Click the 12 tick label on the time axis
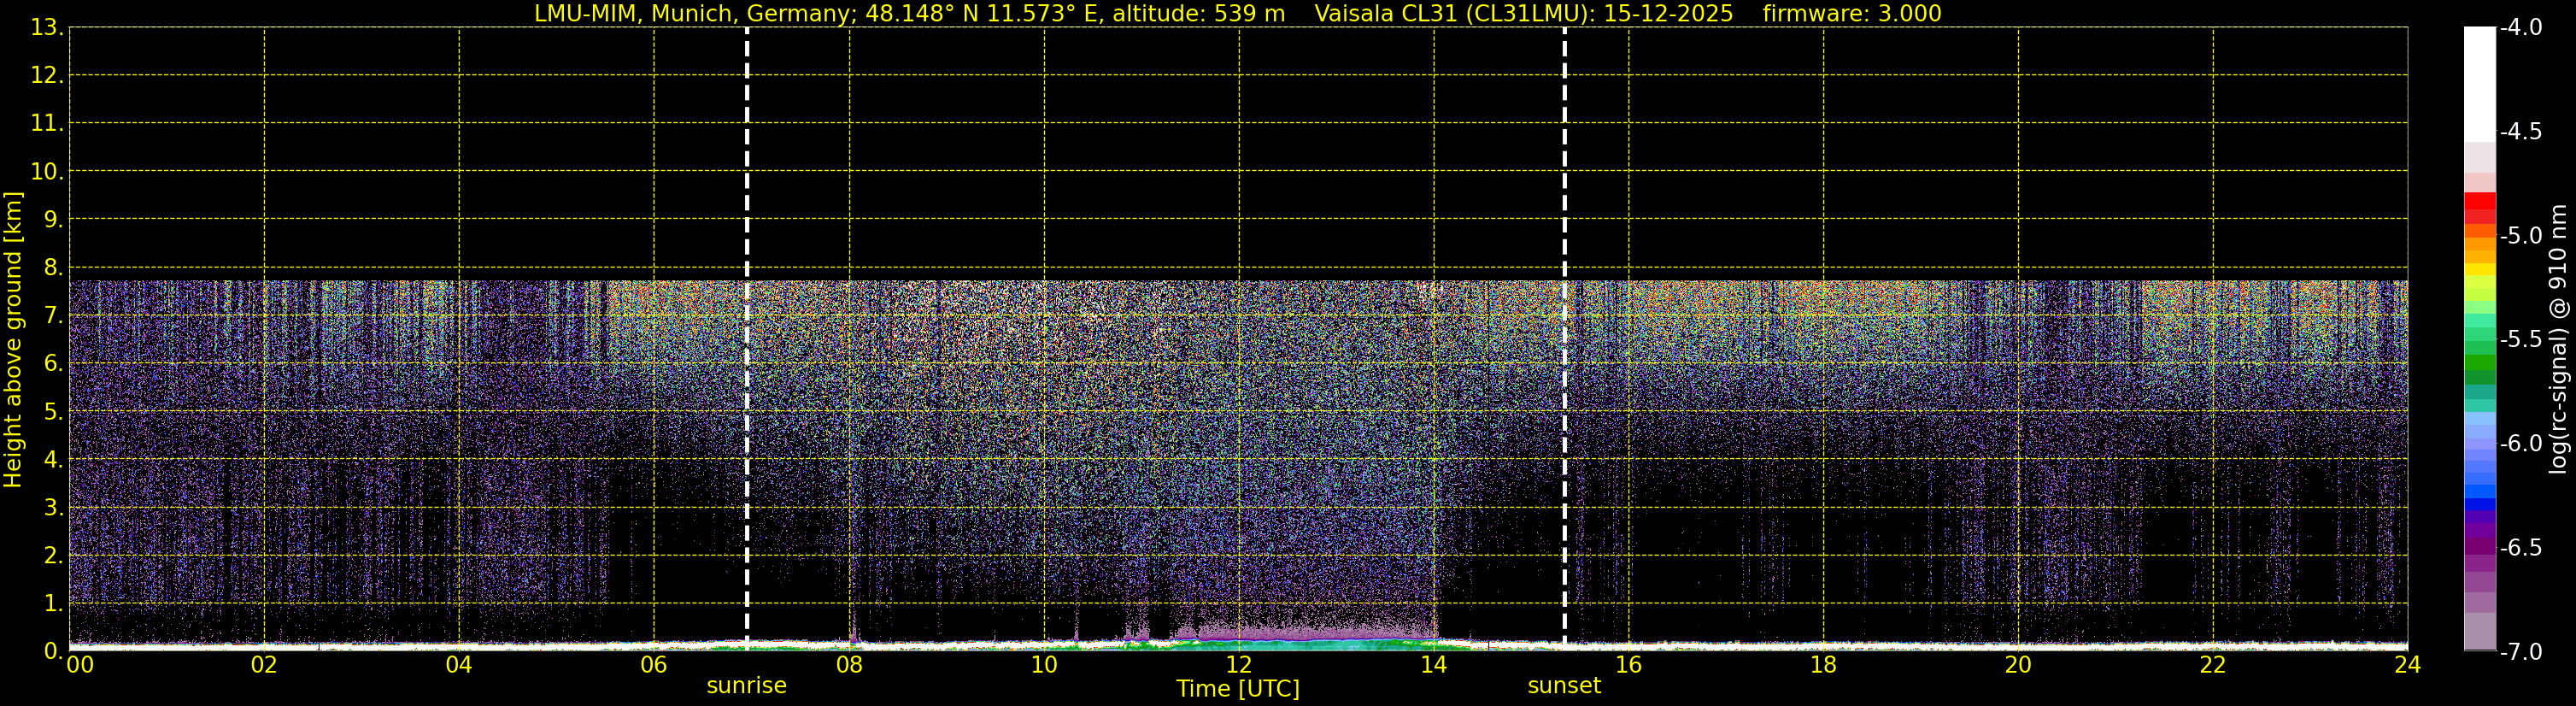Image resolution: width=2576 pixels, height=706 pixels. point(1239,665)
